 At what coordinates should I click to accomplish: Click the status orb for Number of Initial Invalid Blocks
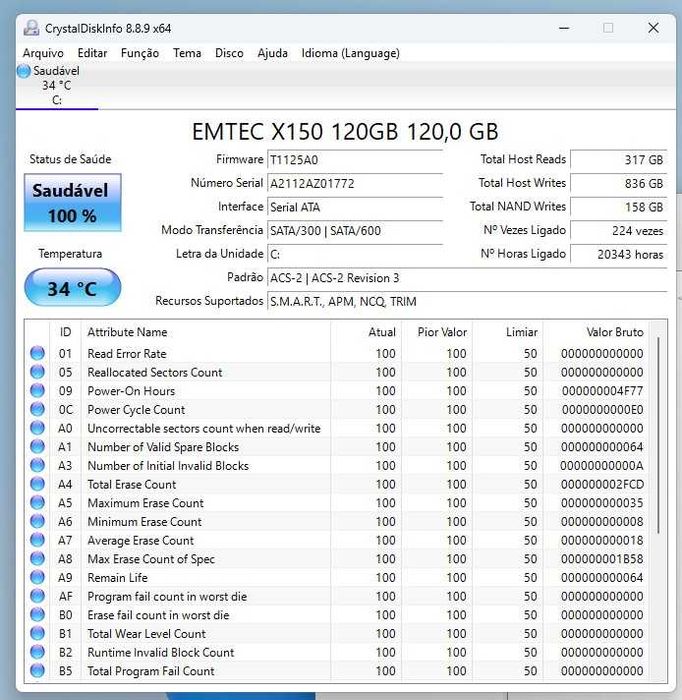37,465
